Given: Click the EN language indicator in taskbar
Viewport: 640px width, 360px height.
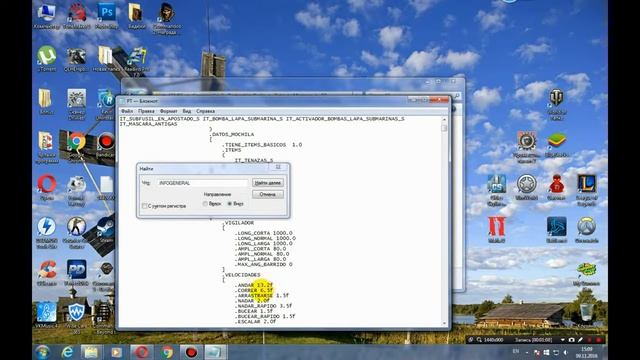Looking at the screenshot, I should point(516,351).
